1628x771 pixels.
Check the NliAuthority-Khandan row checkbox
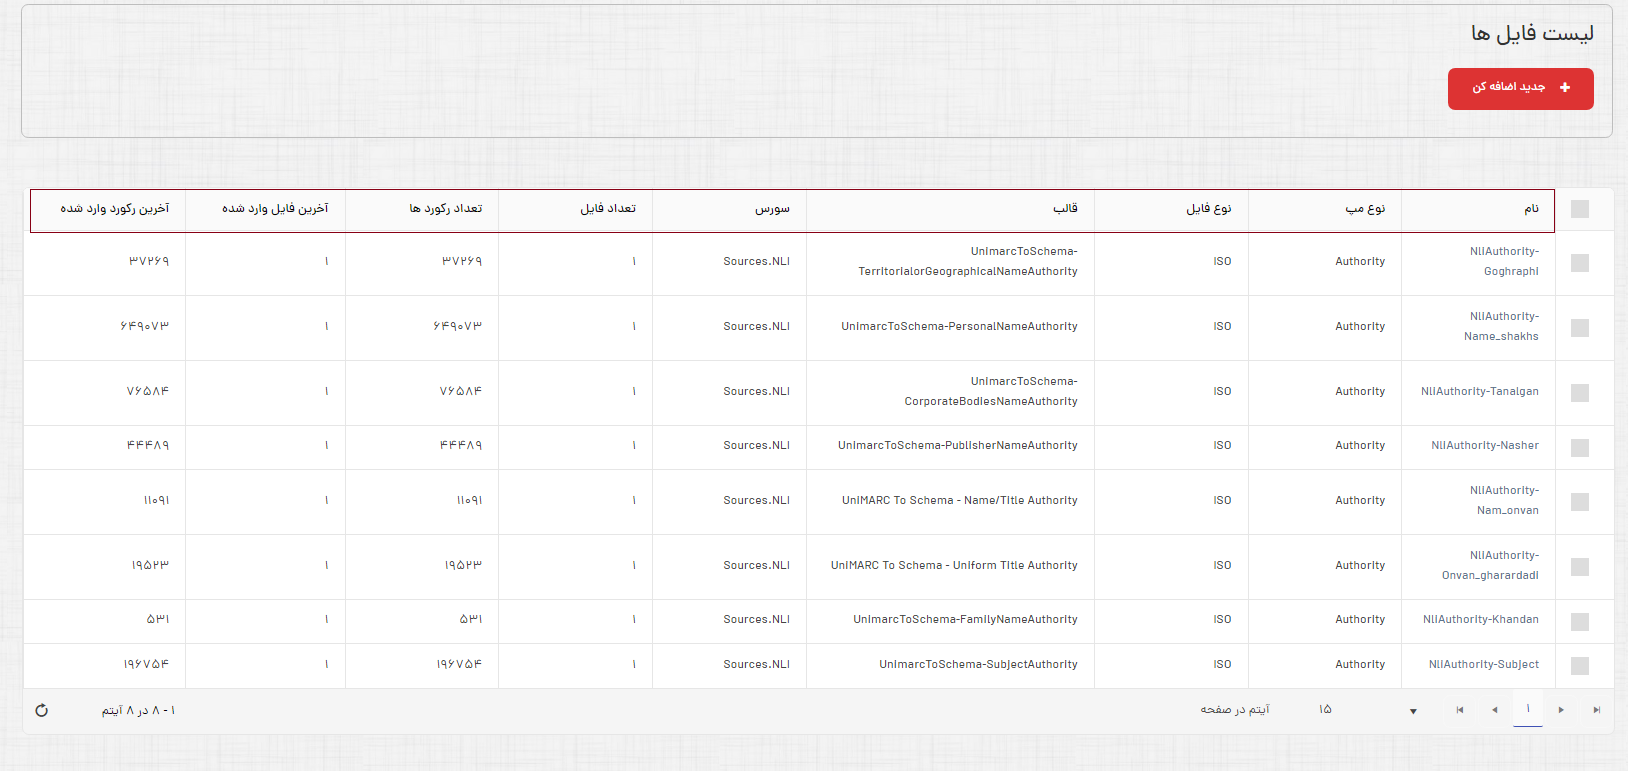click(x=1580, y=621)
